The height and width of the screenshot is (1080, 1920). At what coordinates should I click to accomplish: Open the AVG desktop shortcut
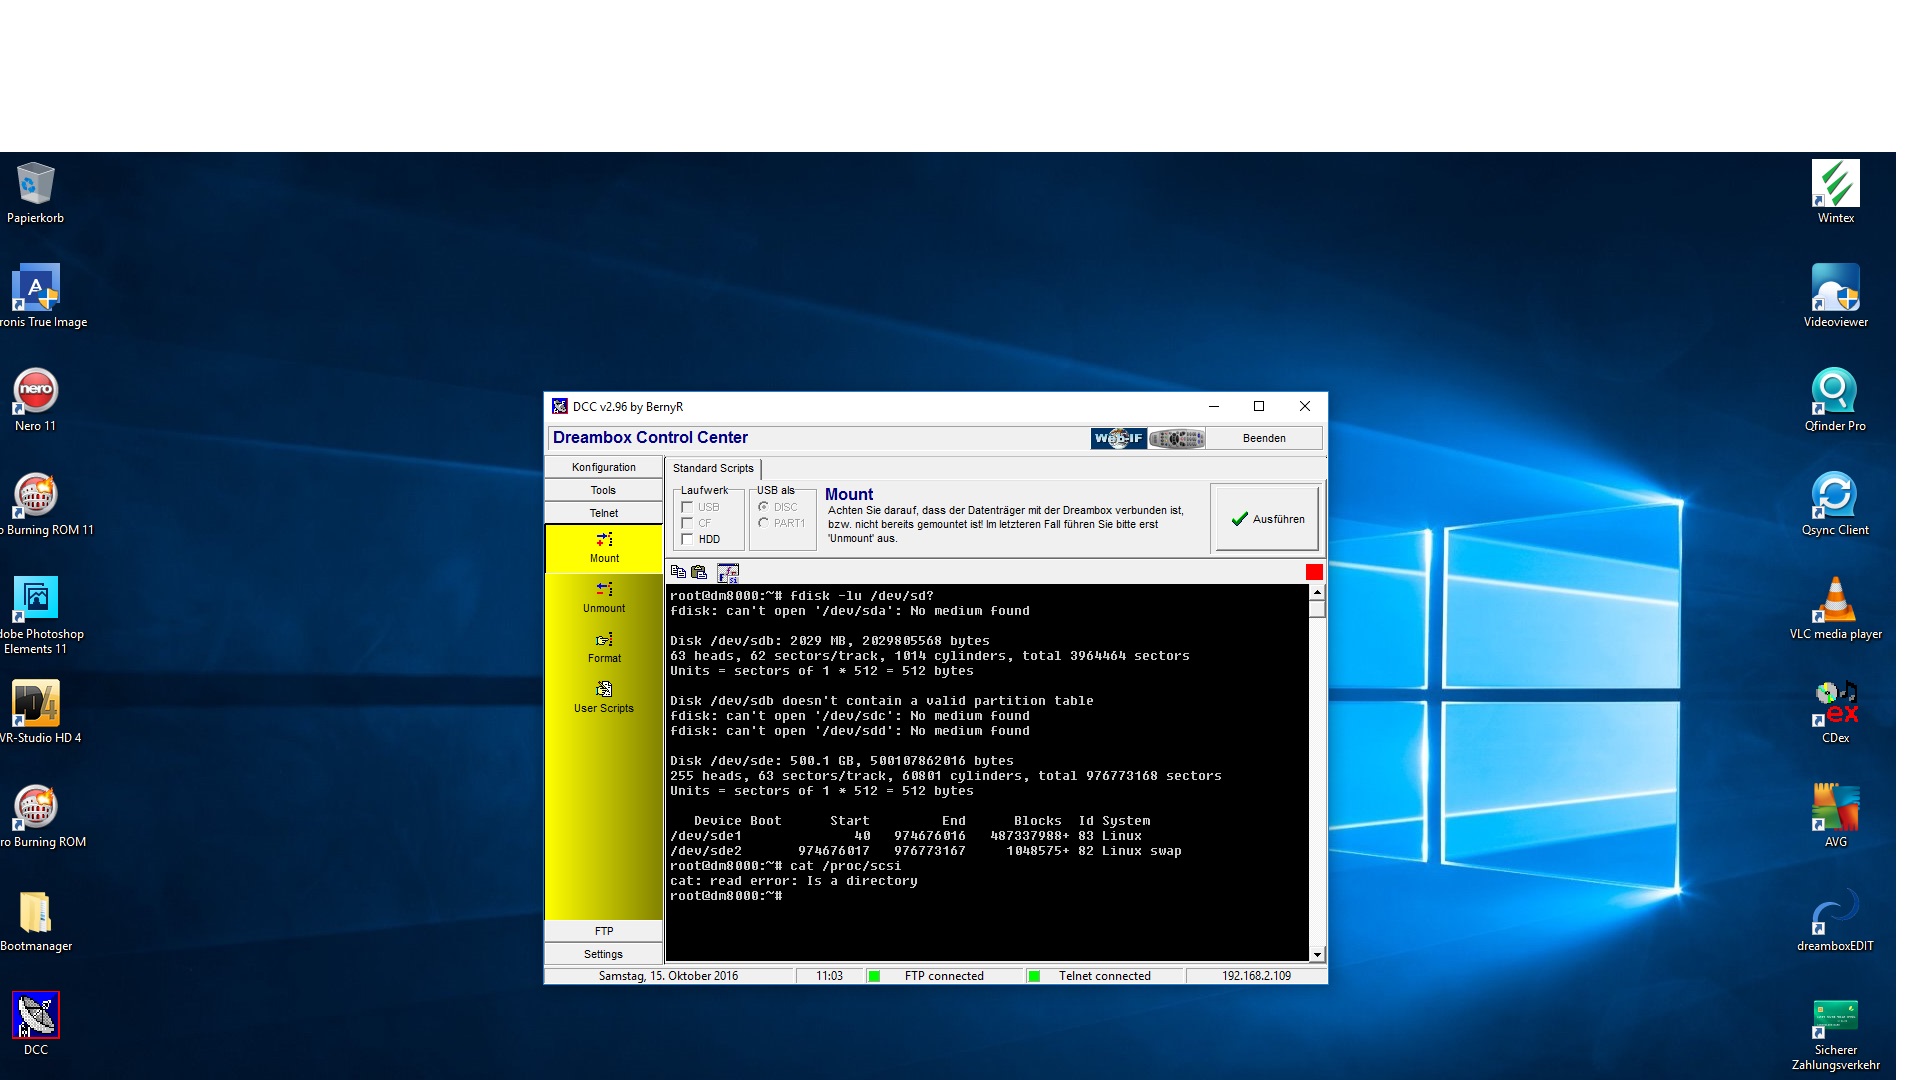1836,816
